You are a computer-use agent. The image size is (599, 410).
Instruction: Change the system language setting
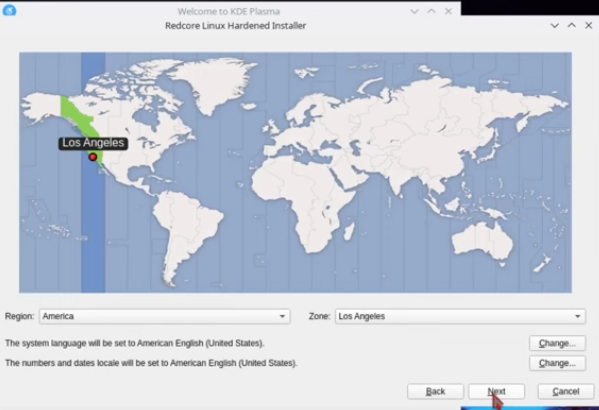pos(557,343)
